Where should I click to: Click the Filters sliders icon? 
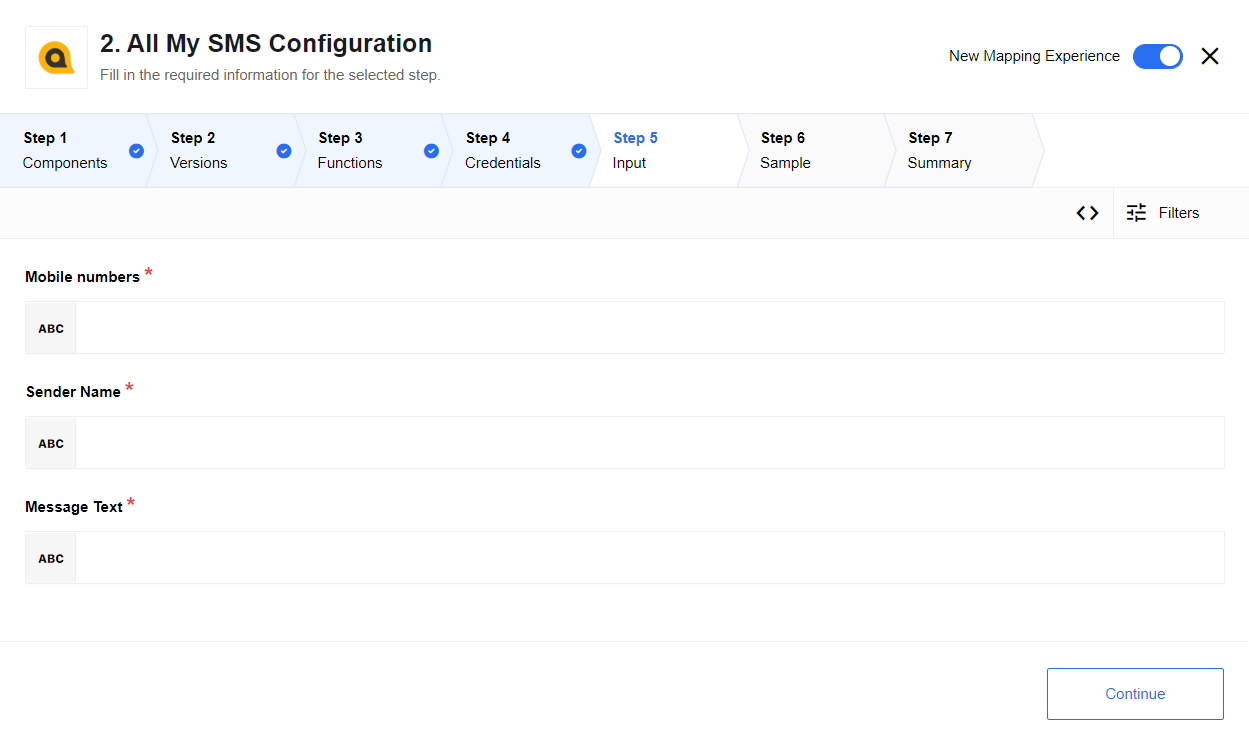coord(1136,213)
